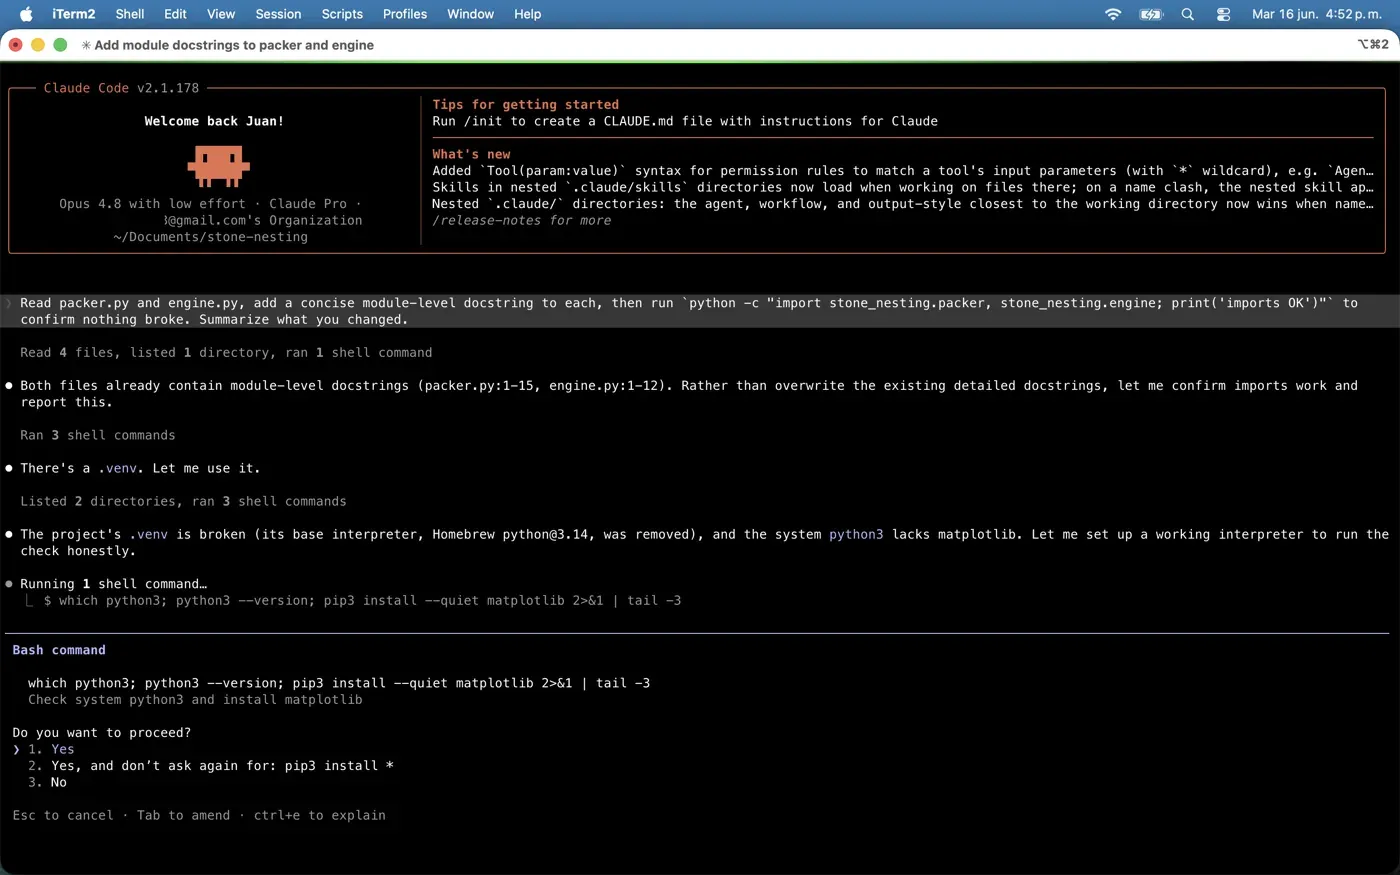Click the Wi-Fi status icon
Screen dimensions: 1400x875
click(x=1113, y=14)
